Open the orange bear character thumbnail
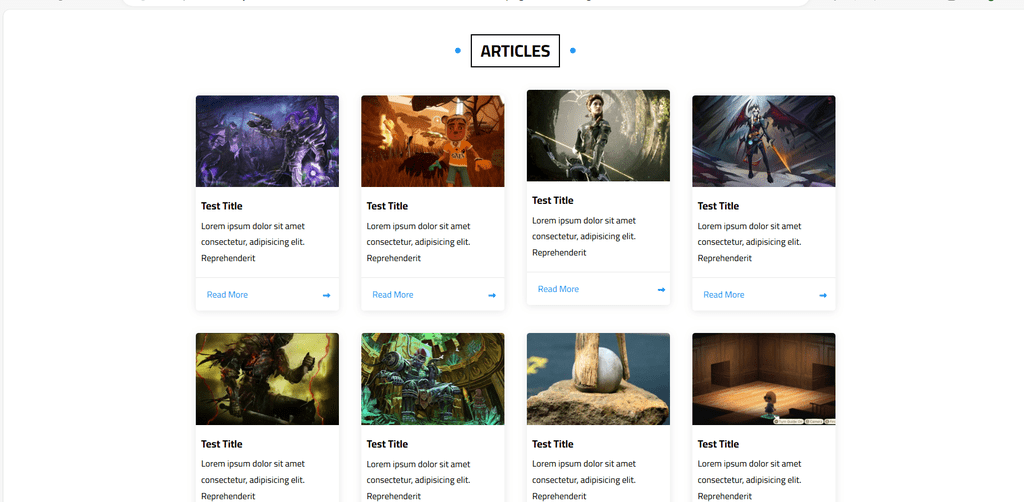This screenshot has height=502, width=1024. click(x=432, y=141)
